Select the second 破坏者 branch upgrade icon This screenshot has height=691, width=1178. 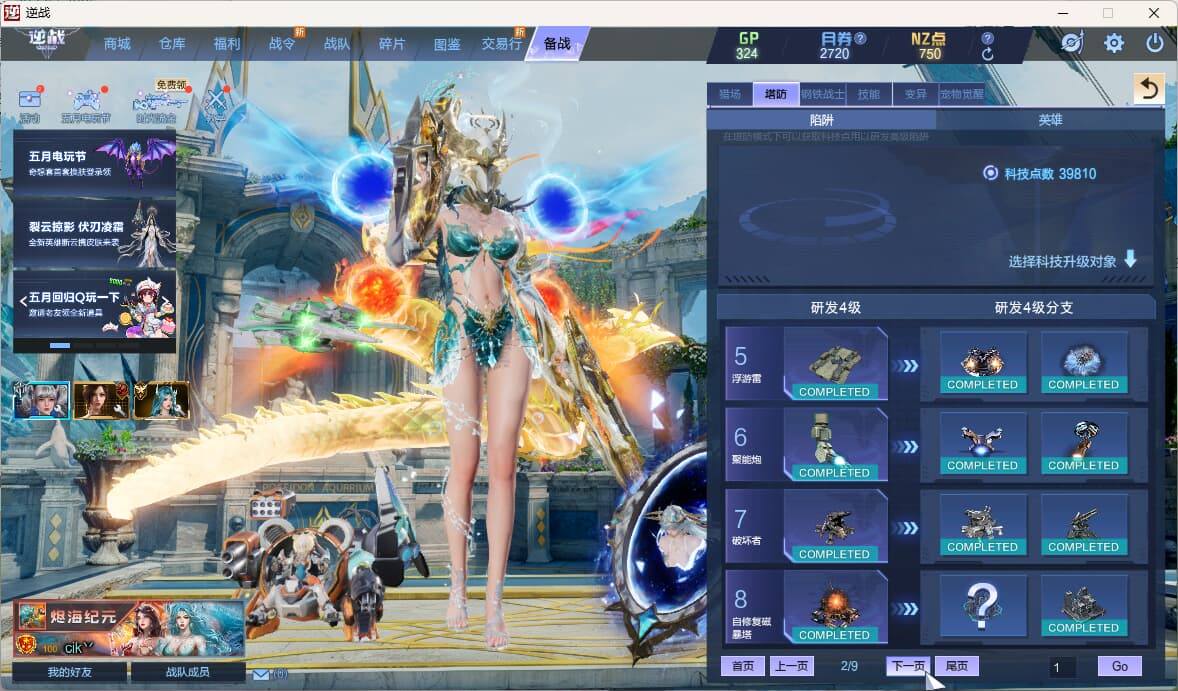coord(1083,525)
